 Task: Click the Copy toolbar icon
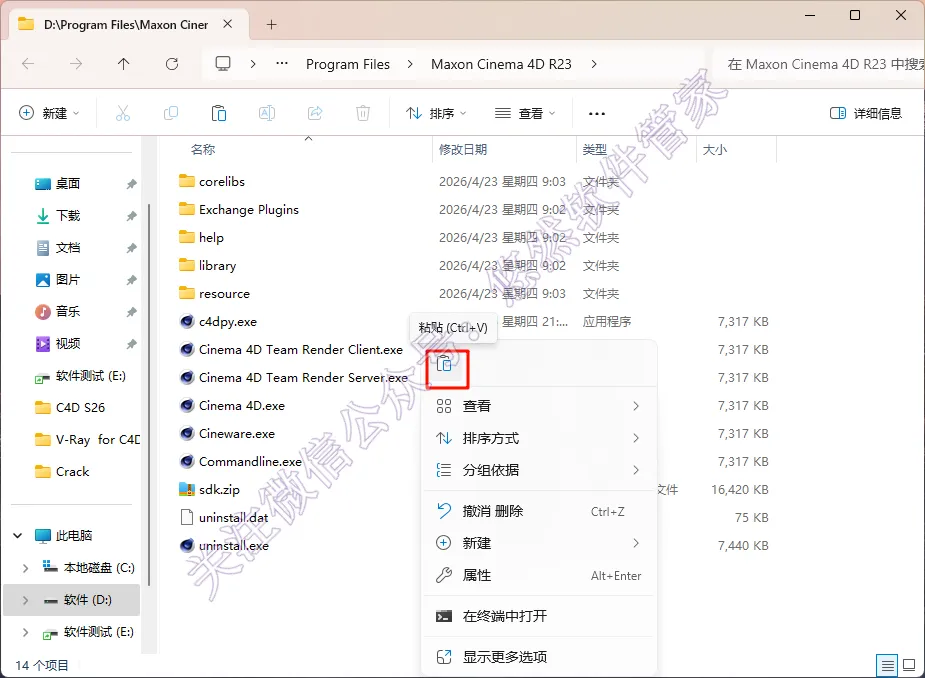170,113
